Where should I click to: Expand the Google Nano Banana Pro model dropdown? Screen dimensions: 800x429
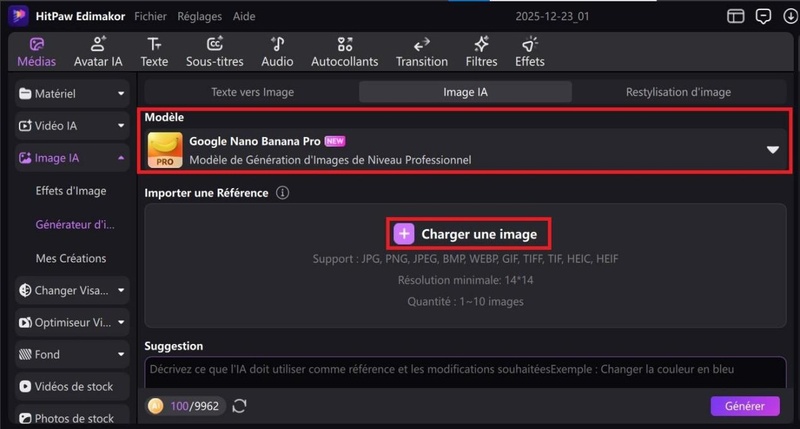(x=772, y=150)
